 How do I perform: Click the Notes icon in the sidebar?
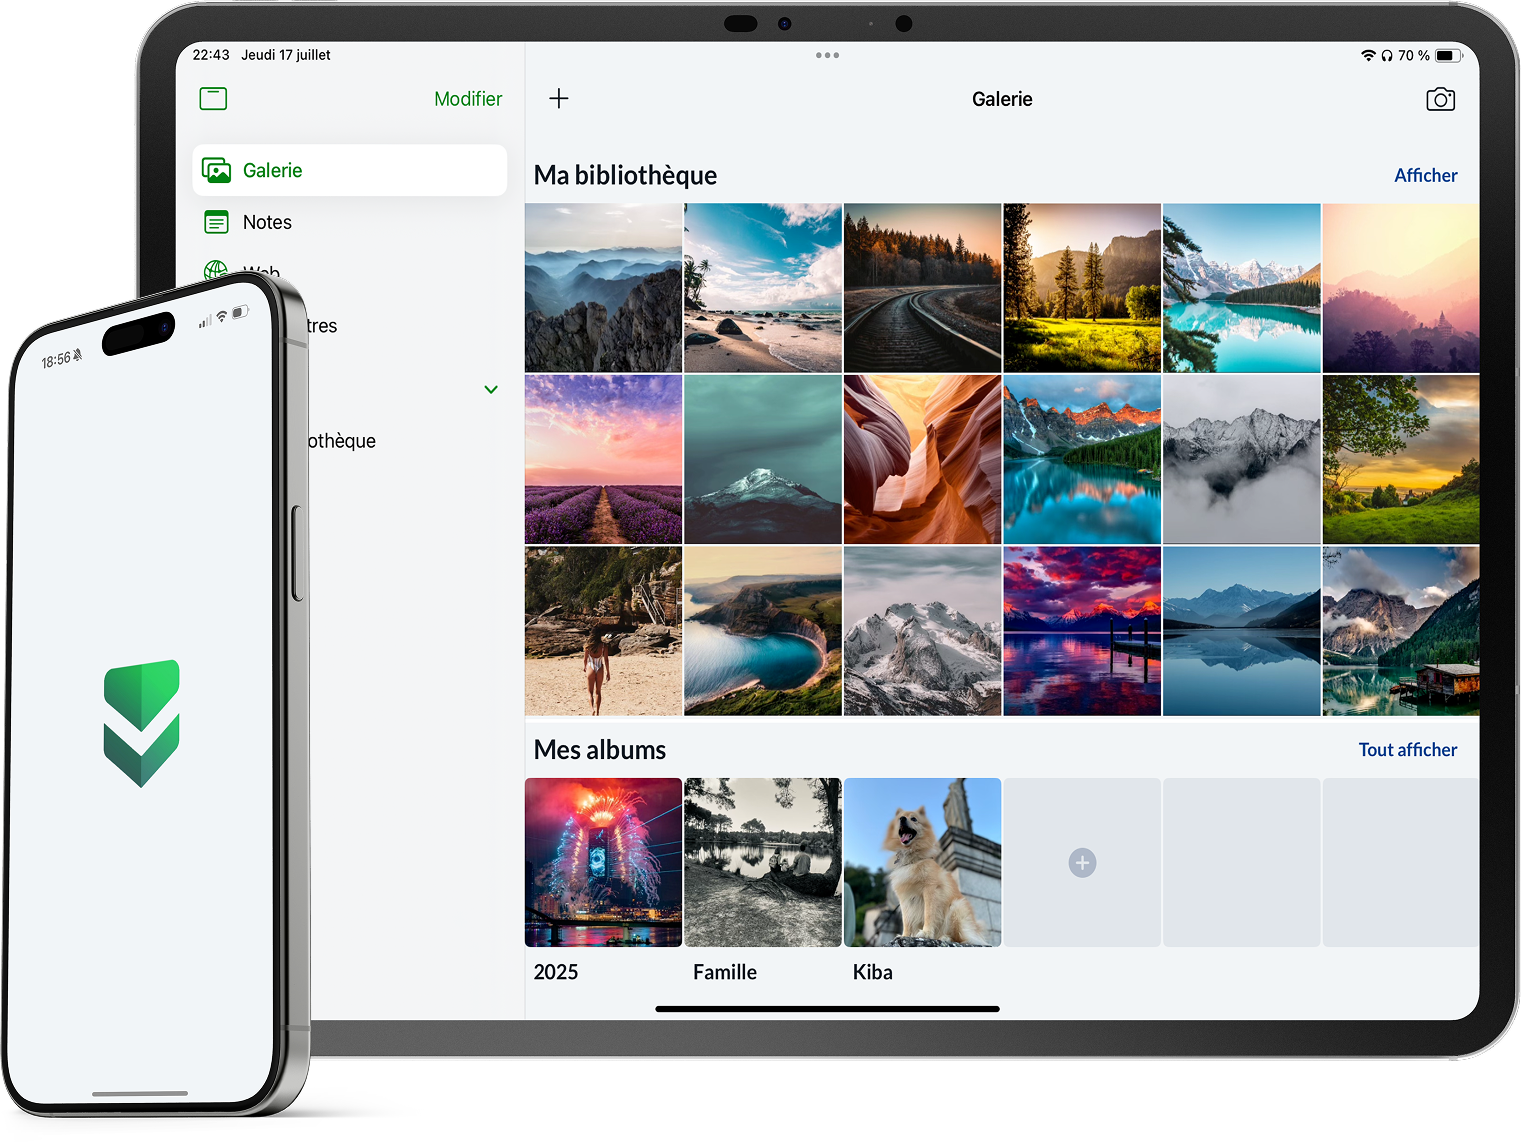point(216,222)
